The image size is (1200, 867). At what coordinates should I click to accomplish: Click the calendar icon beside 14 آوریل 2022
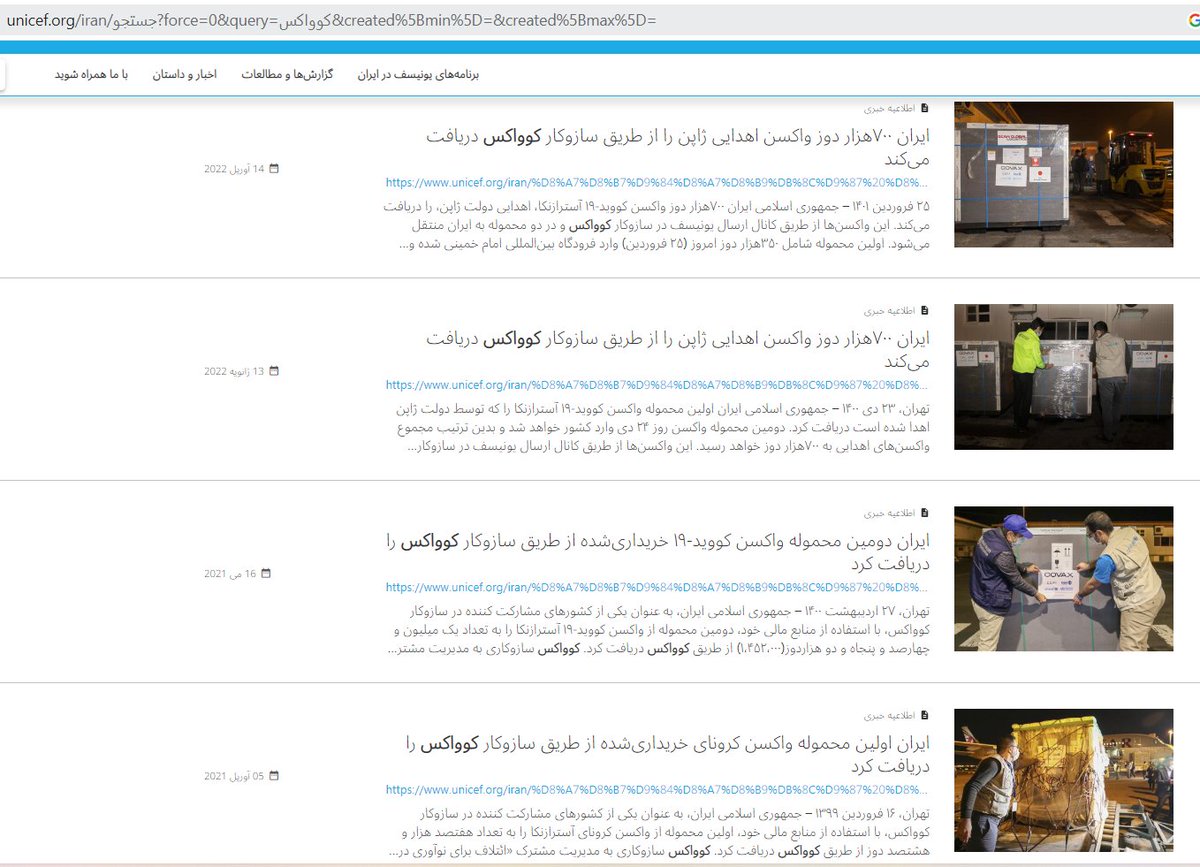(274, 169)
